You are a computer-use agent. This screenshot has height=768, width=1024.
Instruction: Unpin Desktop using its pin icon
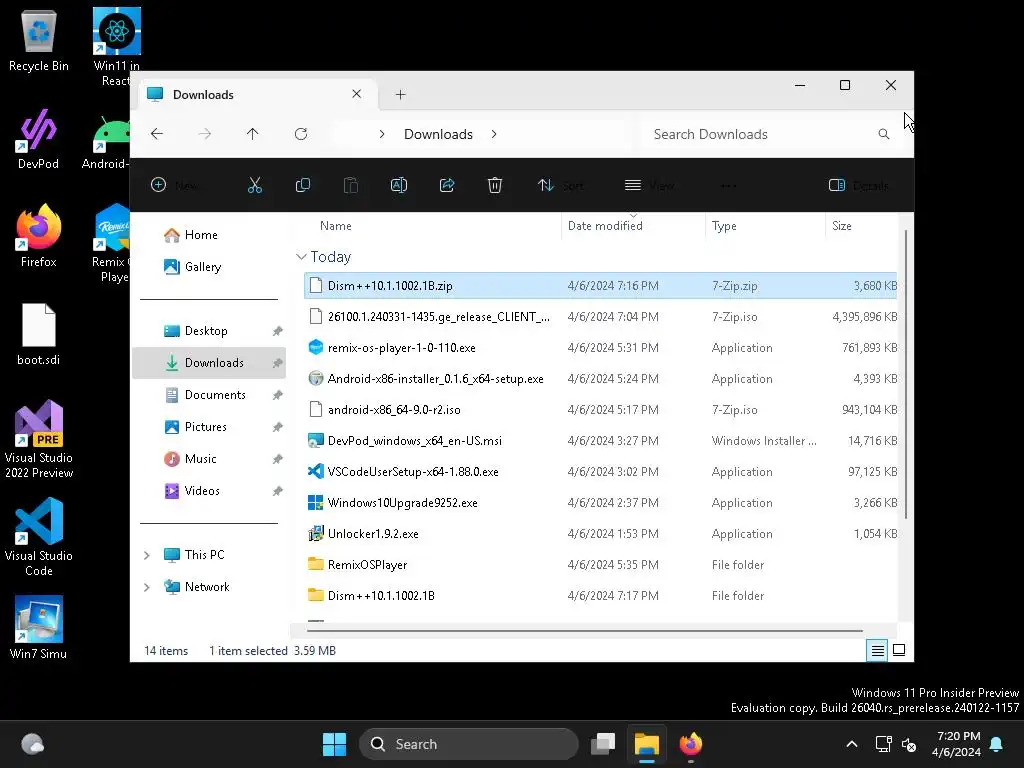278,331
